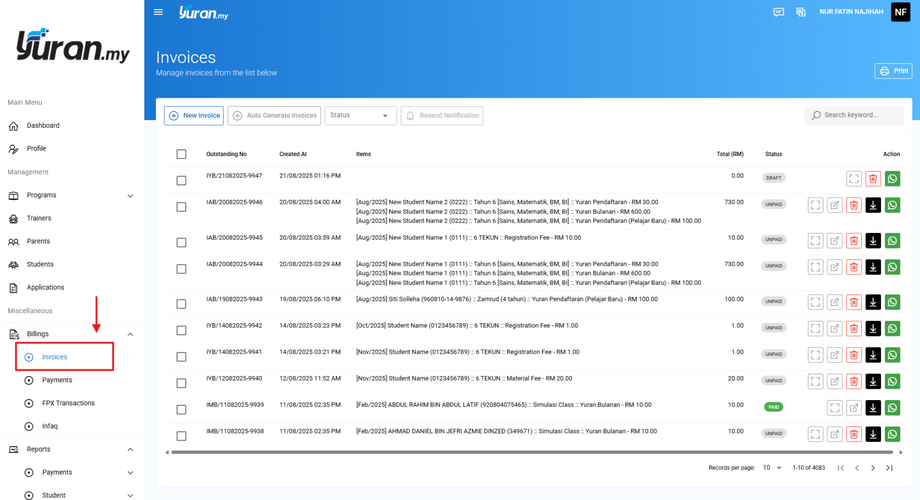Click Auto Generate Invoices button
The height and width of the screenshot is (500, 920).
pos(274,116)
